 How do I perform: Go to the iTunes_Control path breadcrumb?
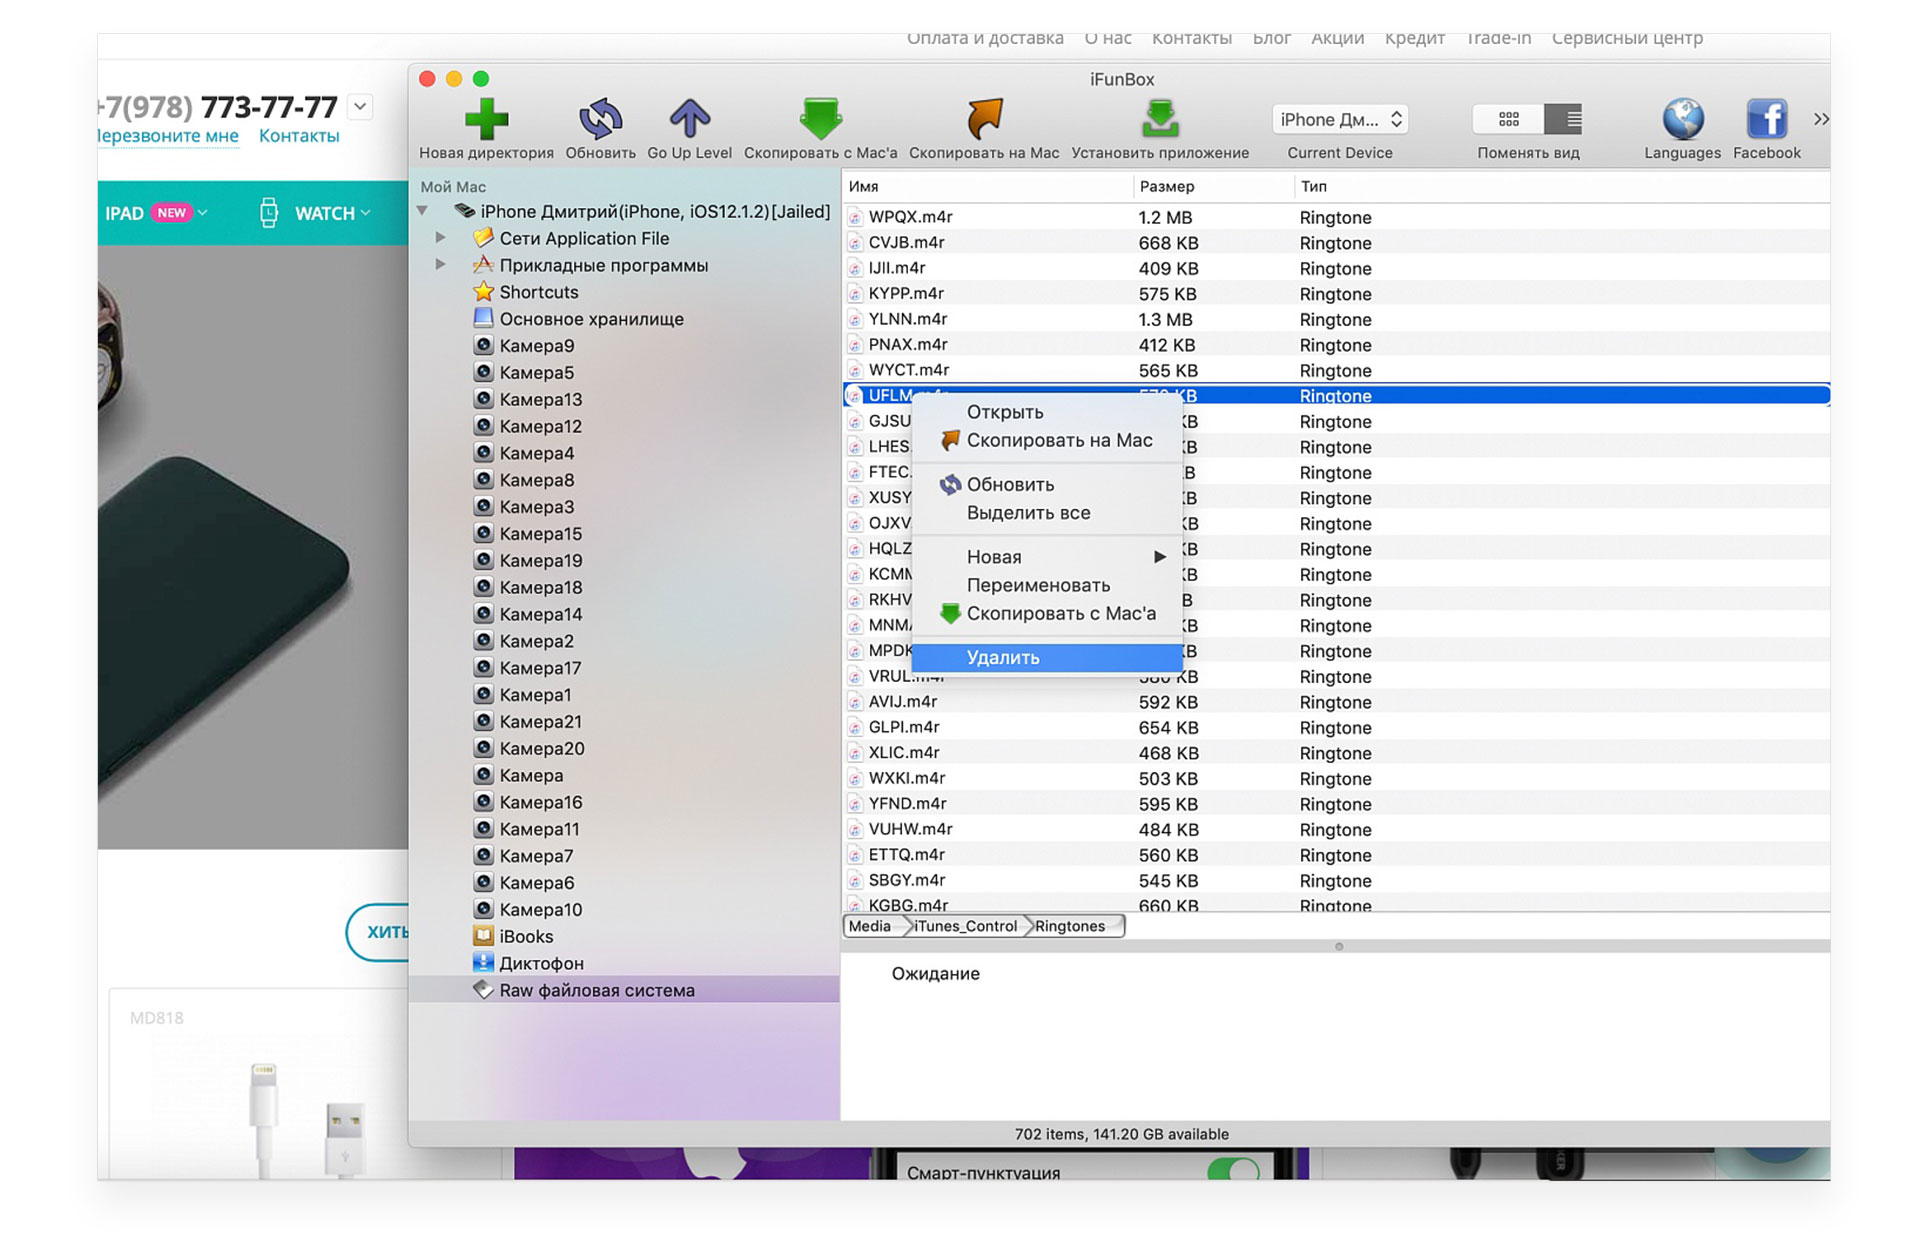pos(965,926)
